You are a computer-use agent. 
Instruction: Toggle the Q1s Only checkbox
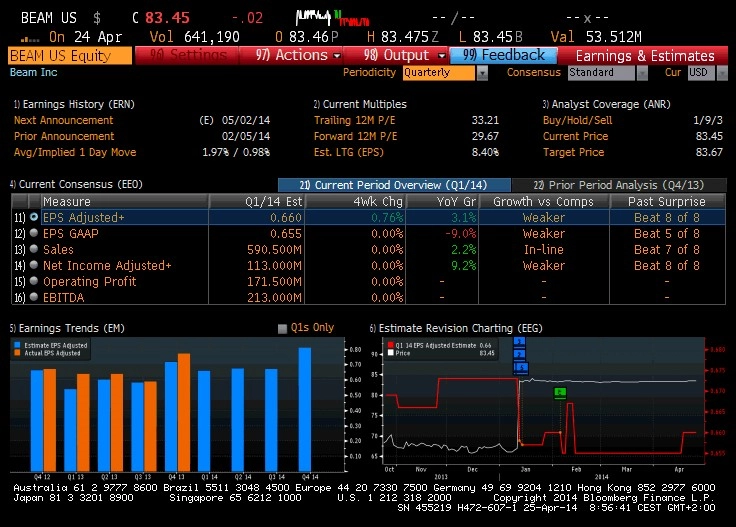[282, 328]
